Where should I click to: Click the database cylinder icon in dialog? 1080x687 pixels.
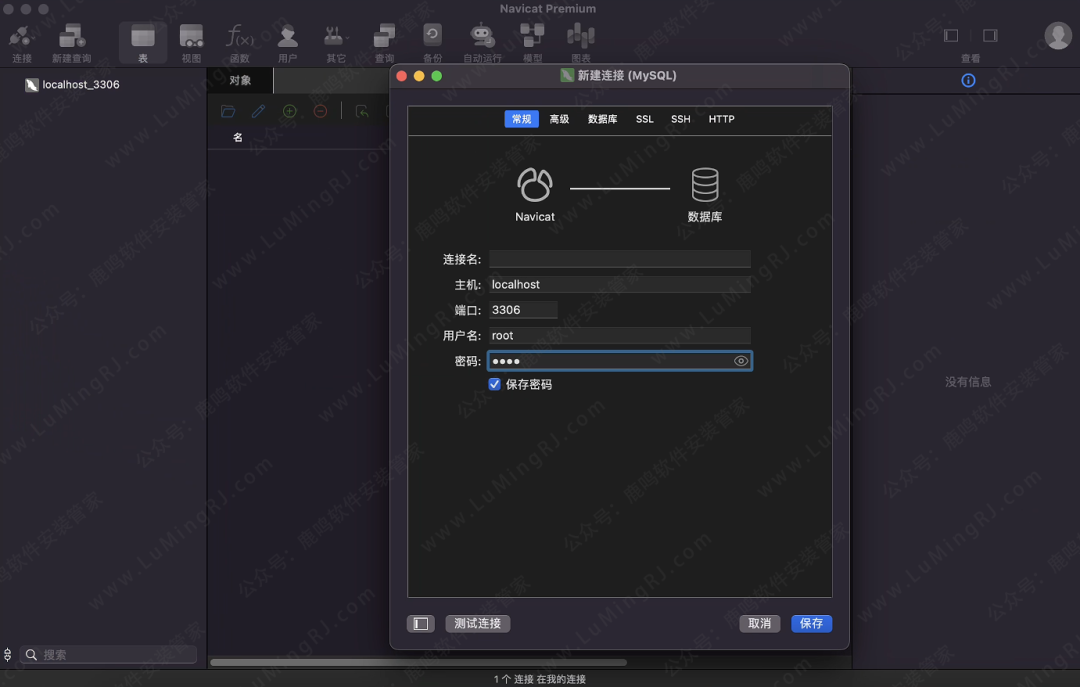tap(705, 185)
